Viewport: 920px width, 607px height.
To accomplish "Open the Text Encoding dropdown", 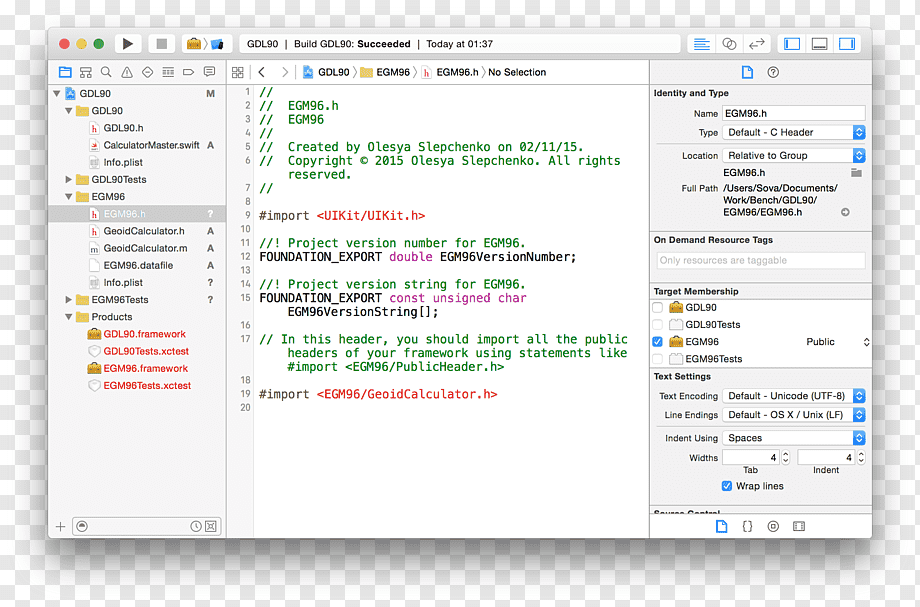I will (x=794, y=396).
